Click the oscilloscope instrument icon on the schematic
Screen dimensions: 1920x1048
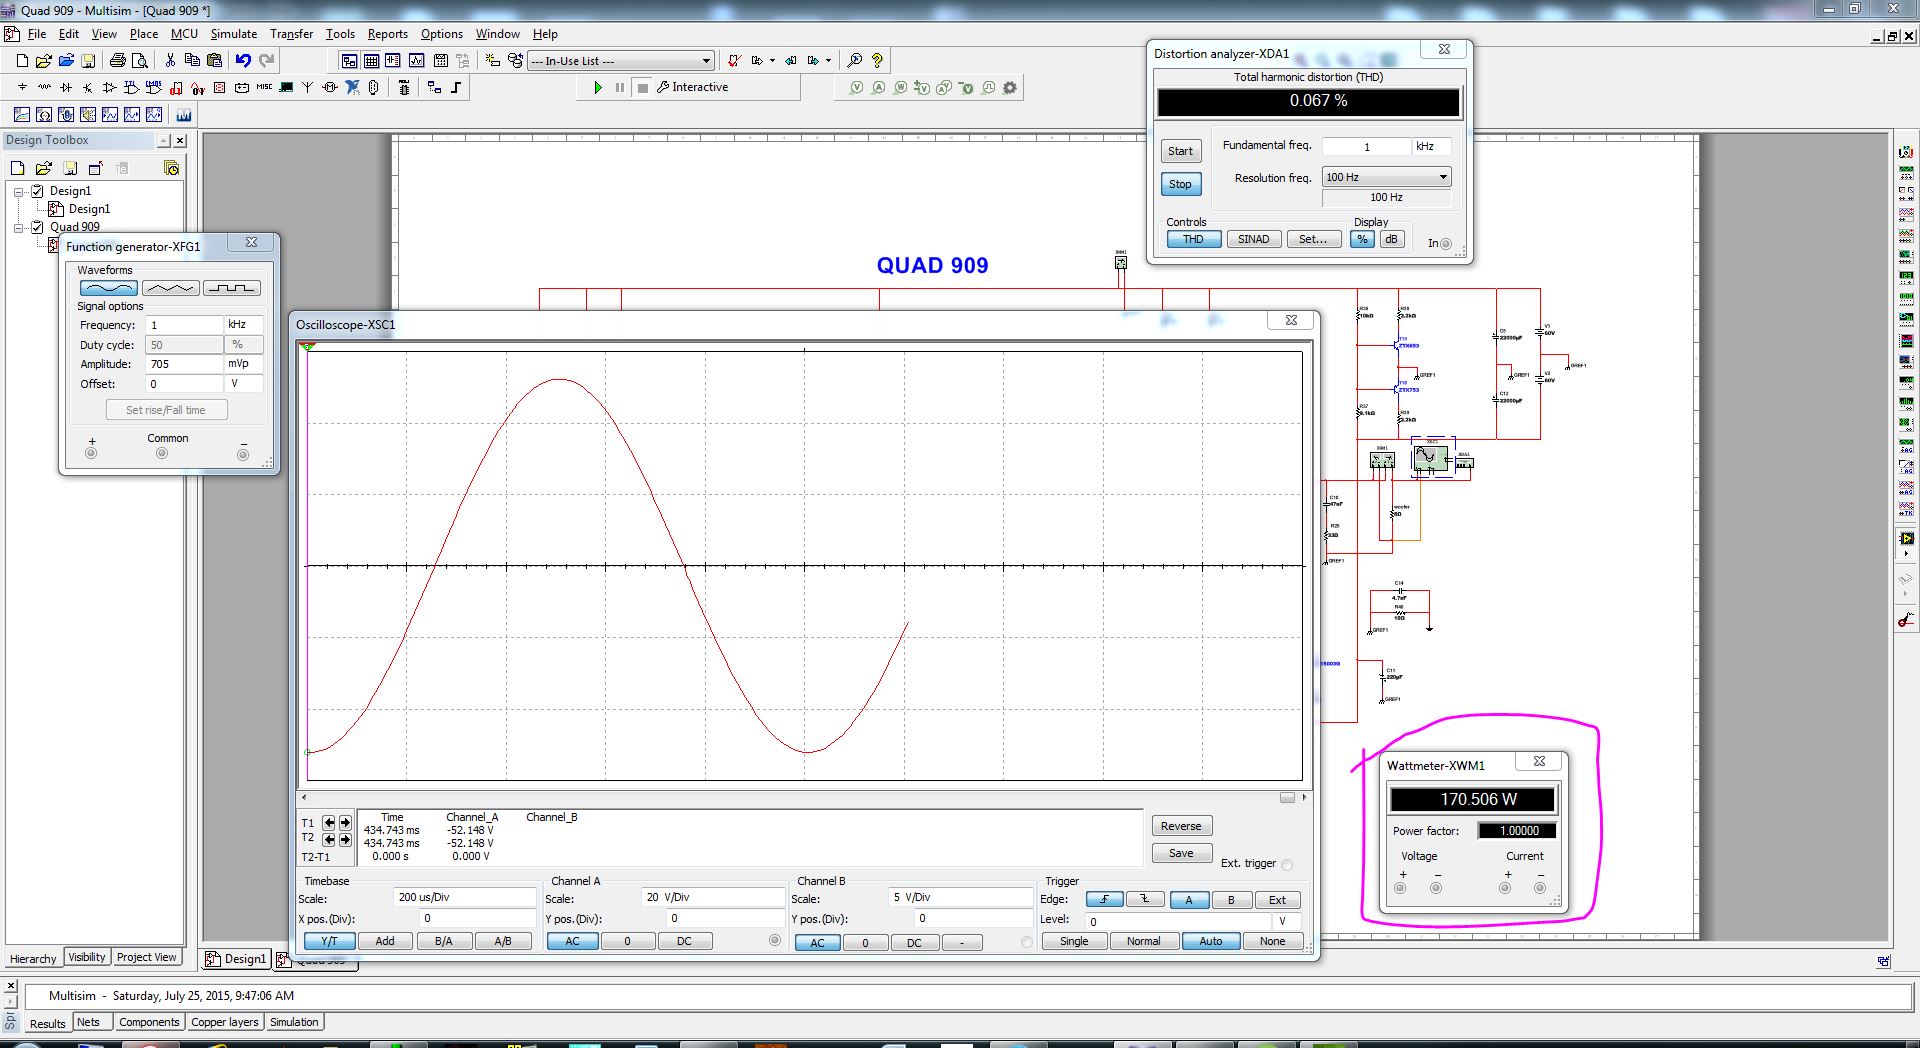click(1430, 459)
